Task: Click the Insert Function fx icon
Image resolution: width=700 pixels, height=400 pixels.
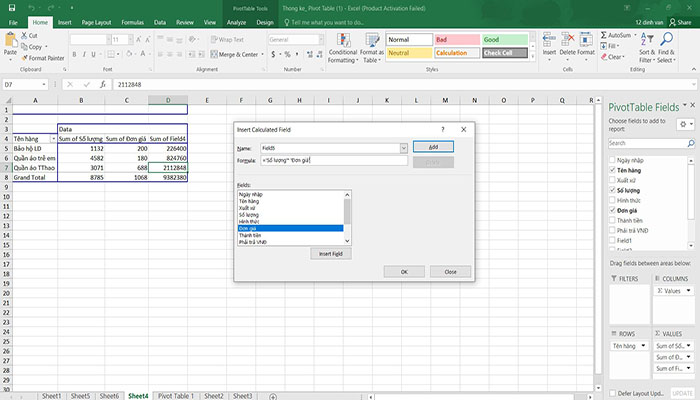Action: point(103,84)
